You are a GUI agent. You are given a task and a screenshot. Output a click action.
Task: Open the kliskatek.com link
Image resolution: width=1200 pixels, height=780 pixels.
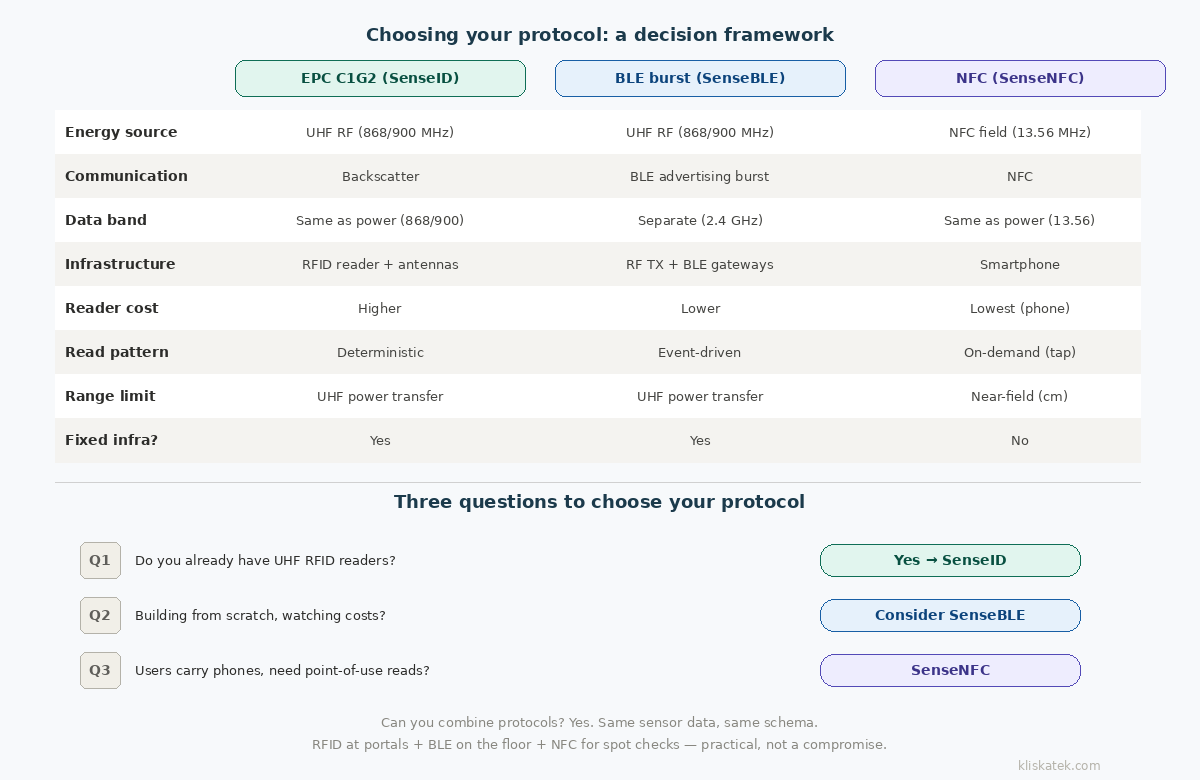[1059, 766]
